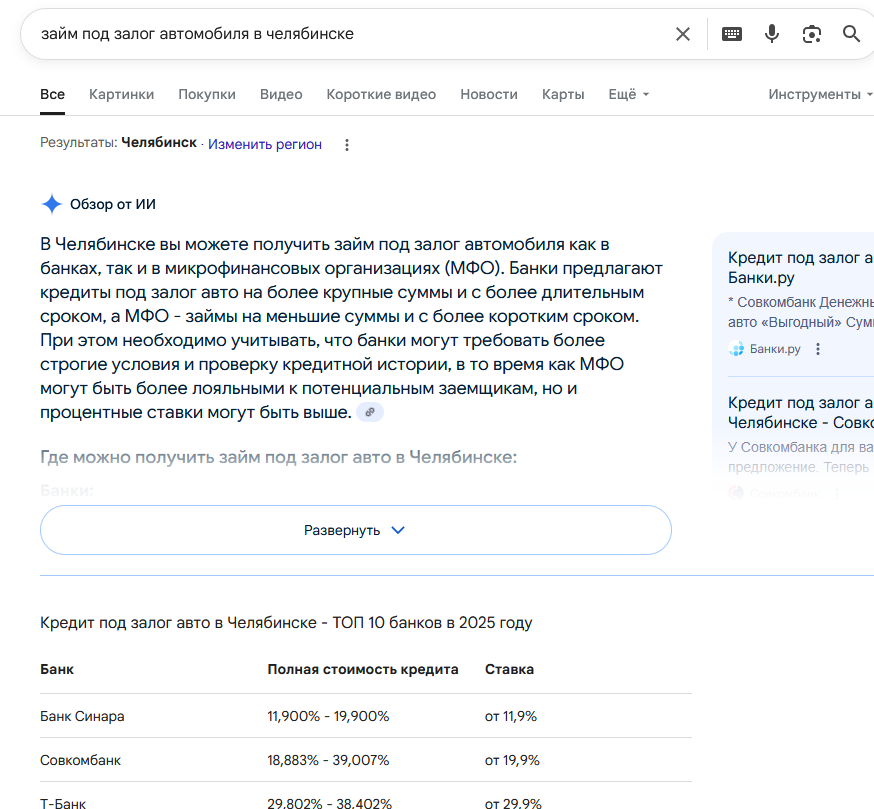Switch to the Видео tab

pos(281,94)
